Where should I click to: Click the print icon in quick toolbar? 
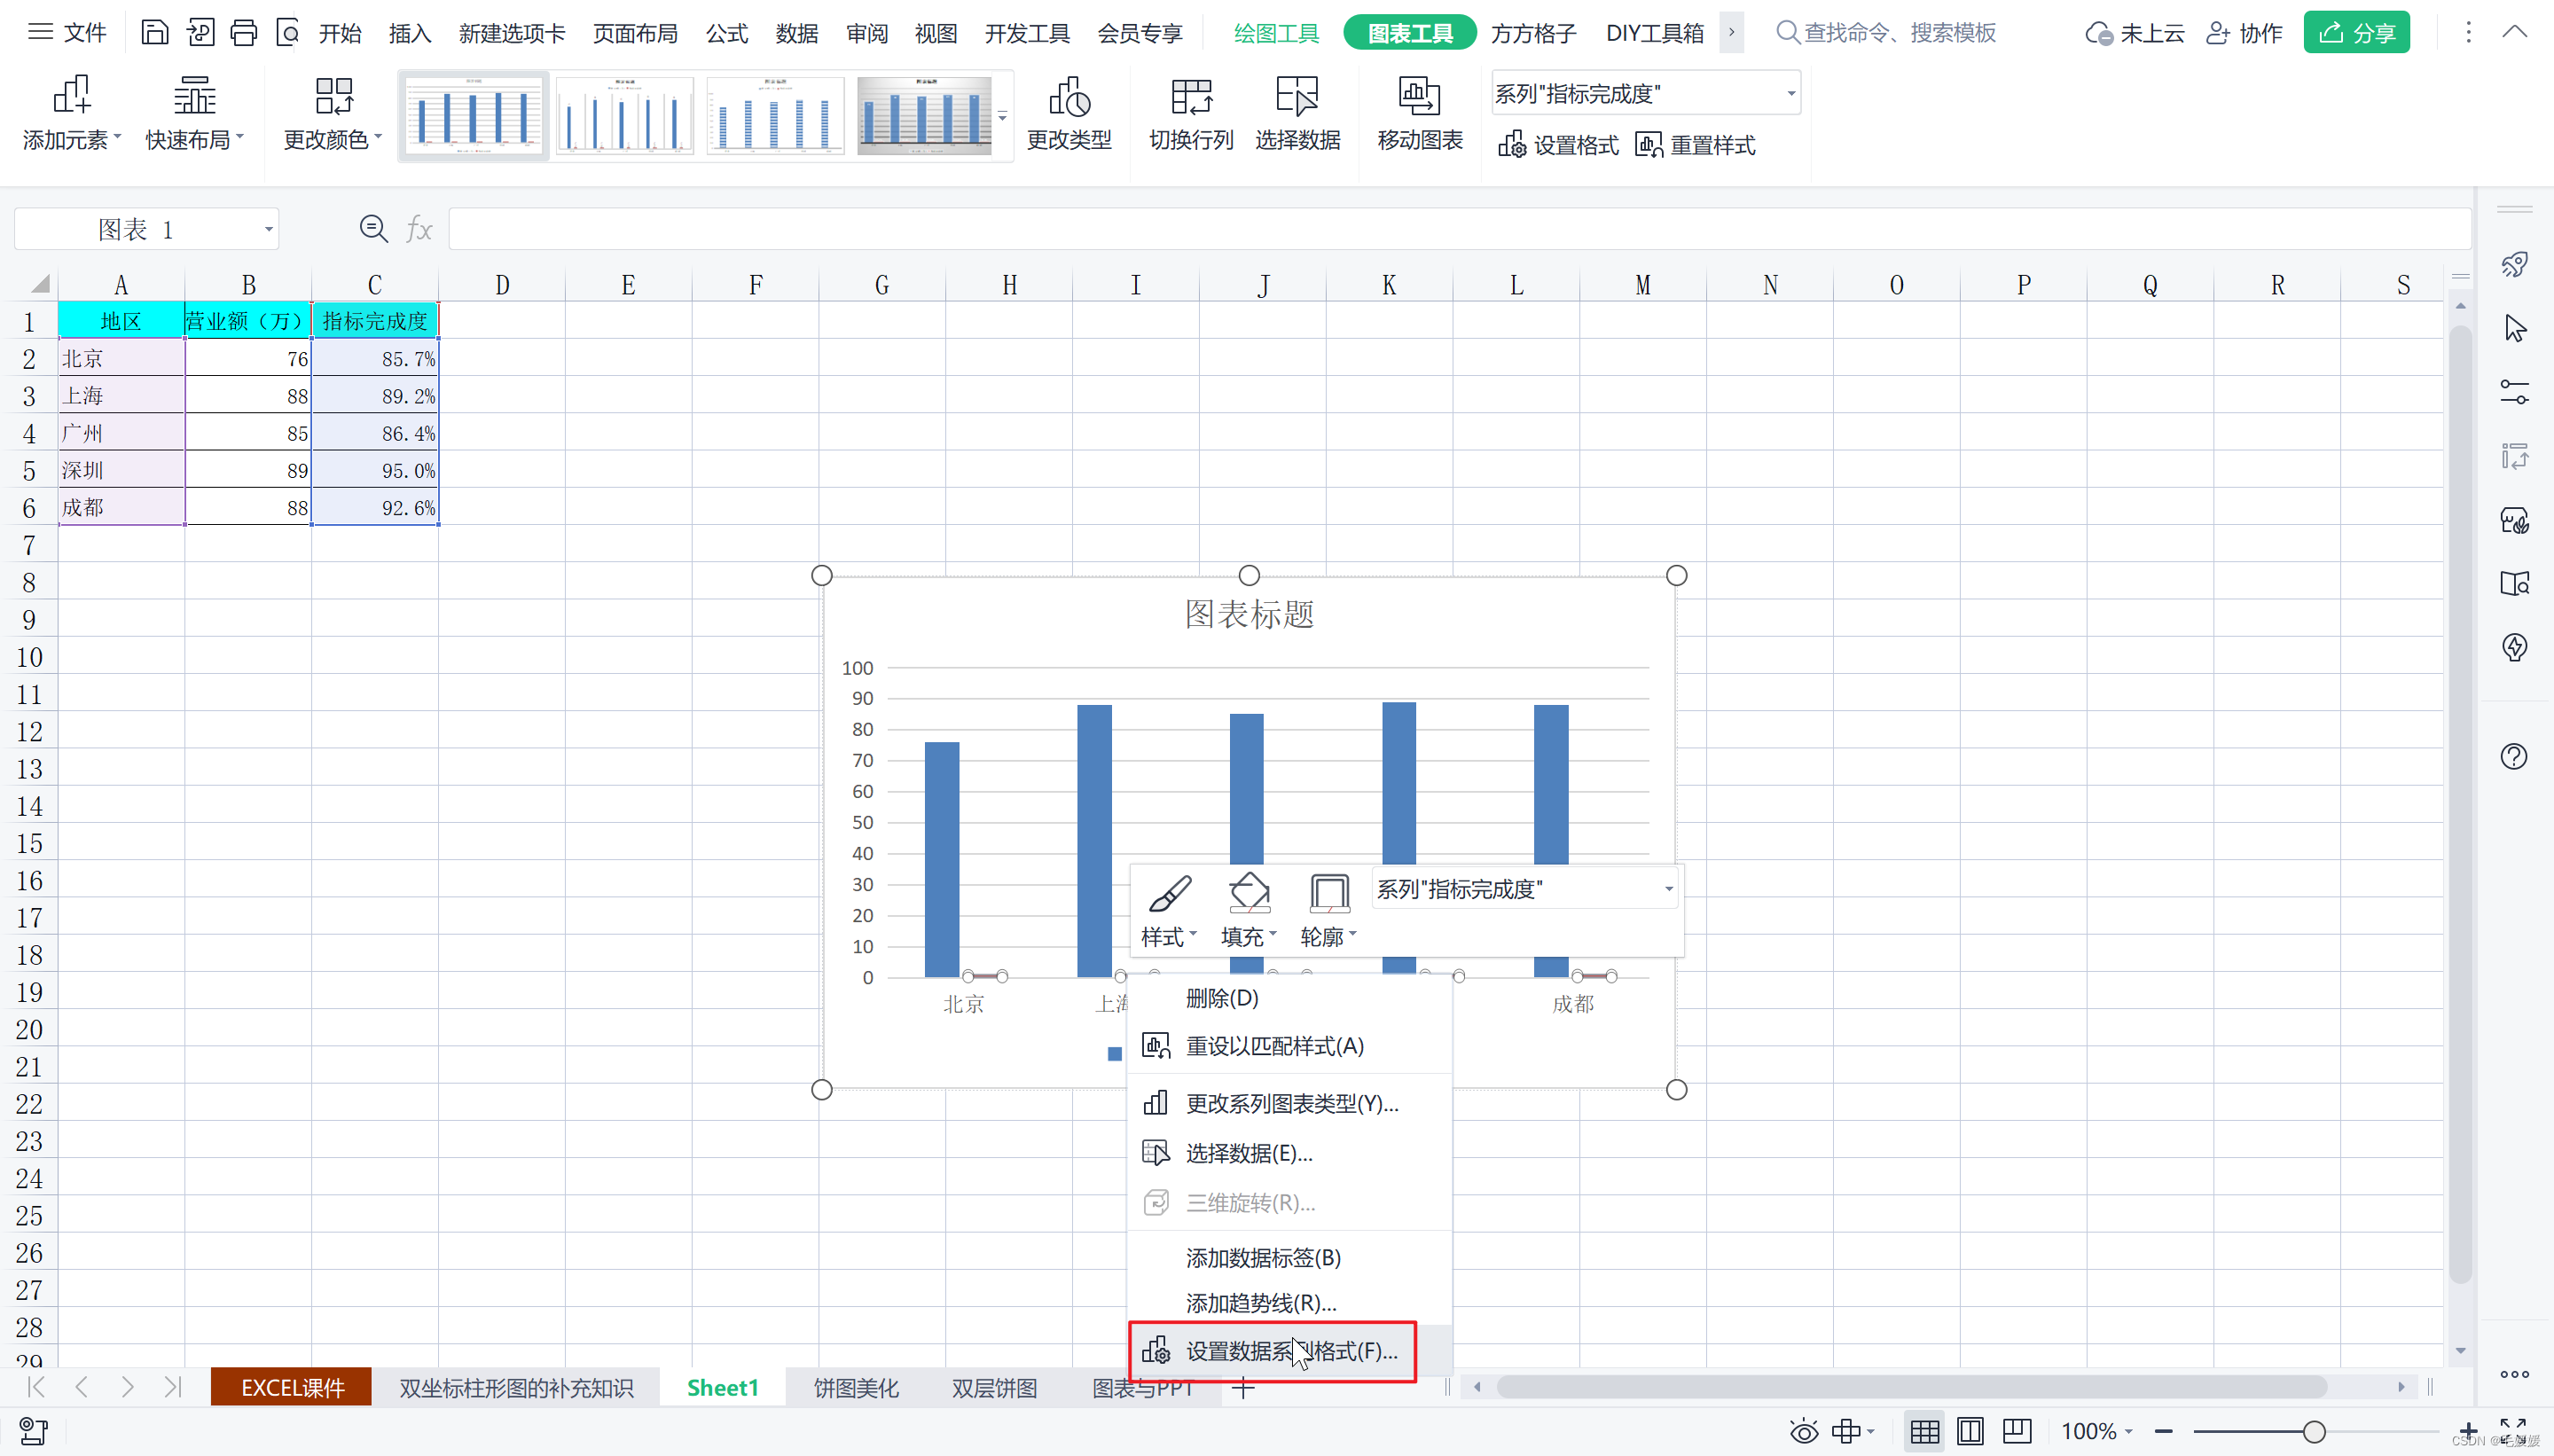click(243, 33)
